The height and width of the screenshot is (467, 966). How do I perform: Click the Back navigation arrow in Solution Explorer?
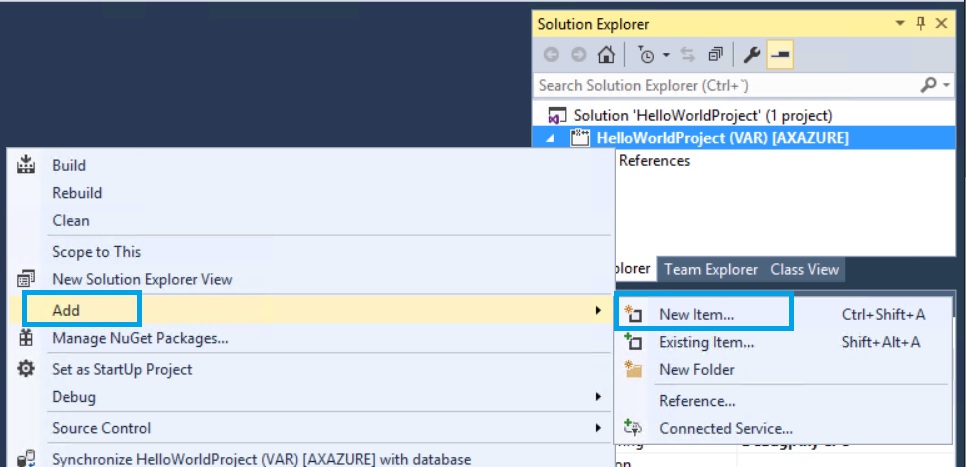pos(551,55)
